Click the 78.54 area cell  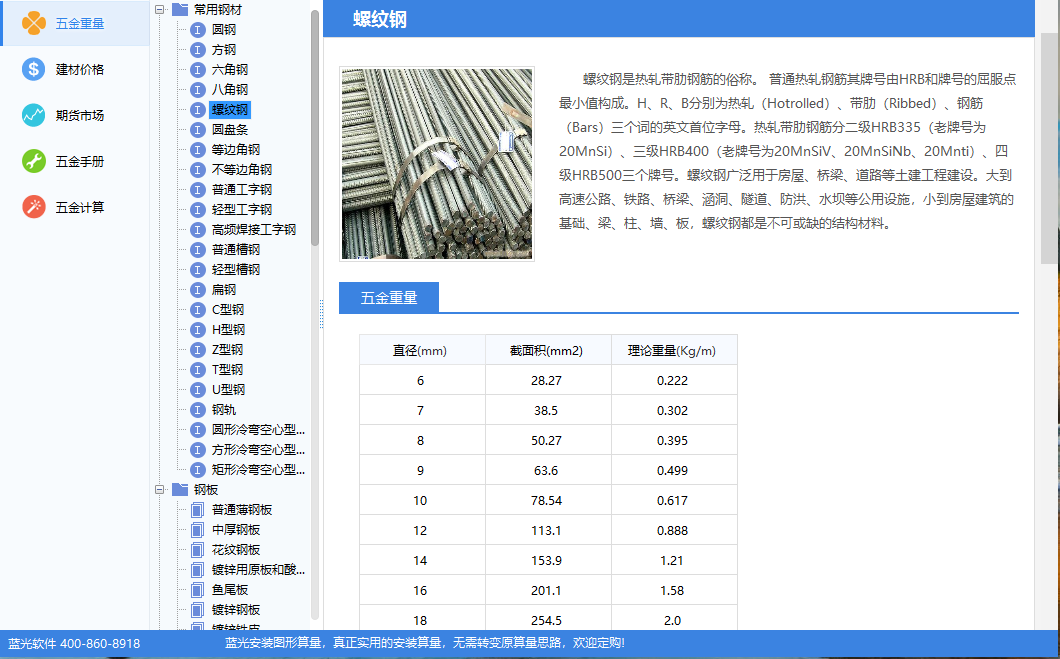(546, 501)
